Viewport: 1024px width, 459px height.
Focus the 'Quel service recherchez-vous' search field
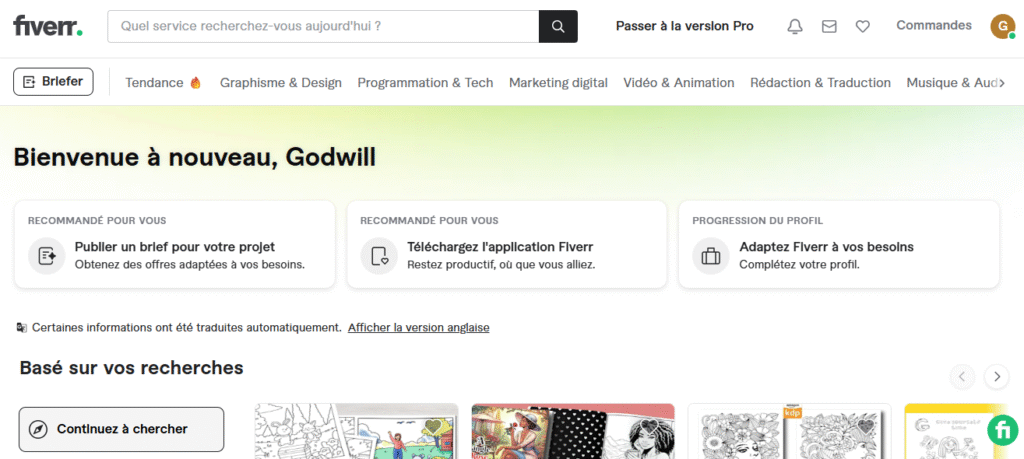tap(323, 26)
